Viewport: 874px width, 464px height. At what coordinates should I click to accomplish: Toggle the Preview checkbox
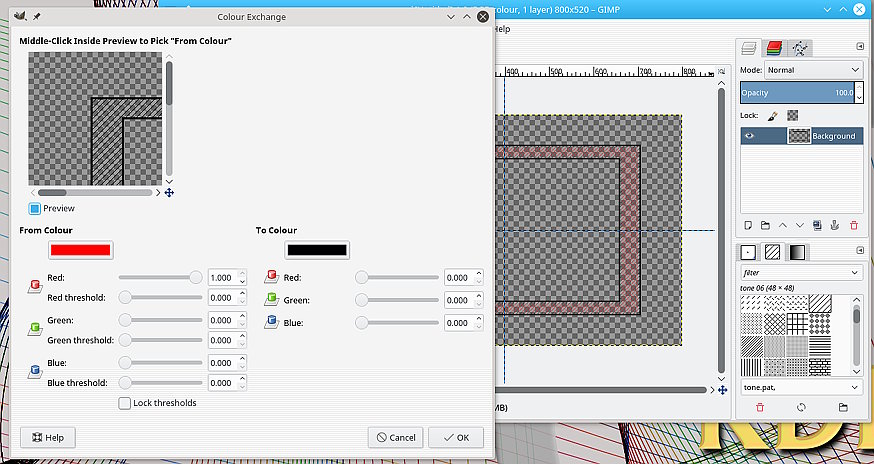click(35, 208)
